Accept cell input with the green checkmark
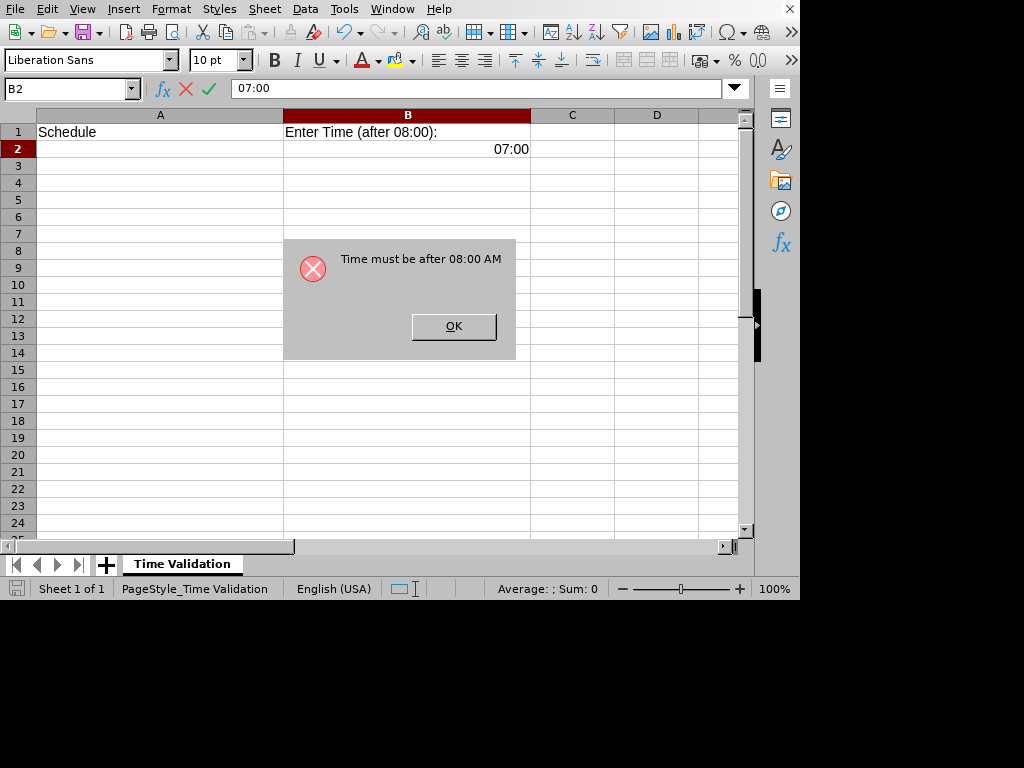 click(209, 89)
